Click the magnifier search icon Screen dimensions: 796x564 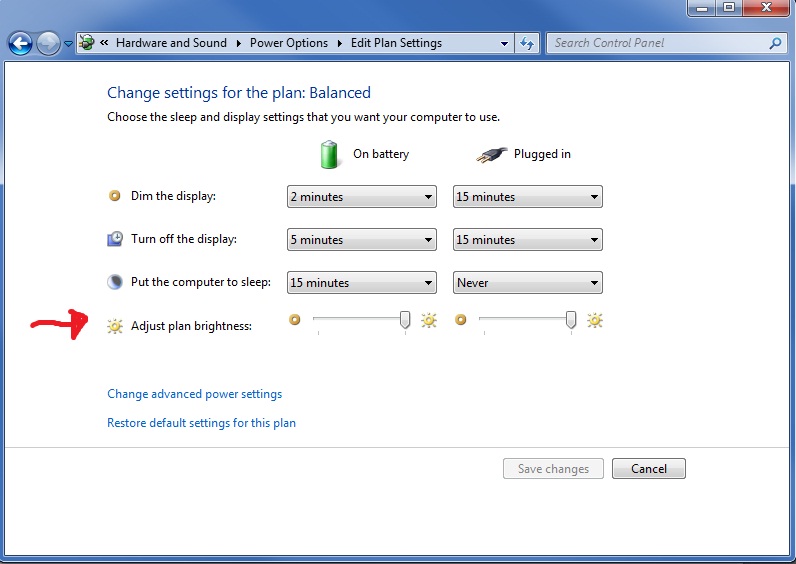pos(775,43)
